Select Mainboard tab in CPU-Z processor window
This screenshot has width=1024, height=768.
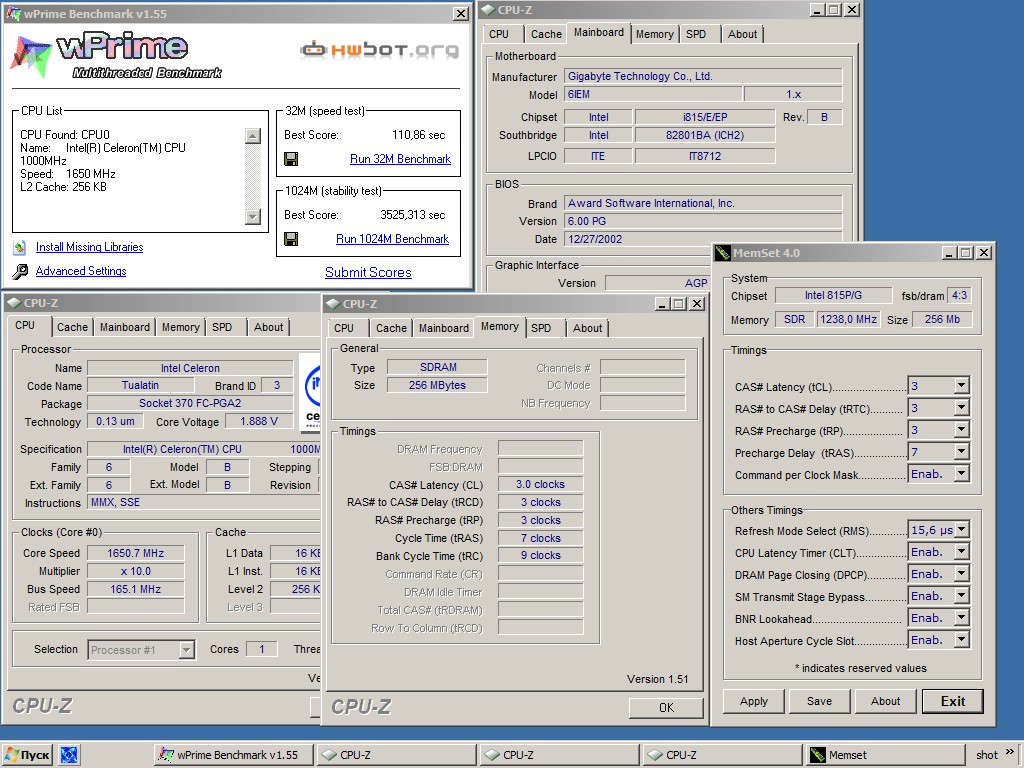click(x=125, y=327)
